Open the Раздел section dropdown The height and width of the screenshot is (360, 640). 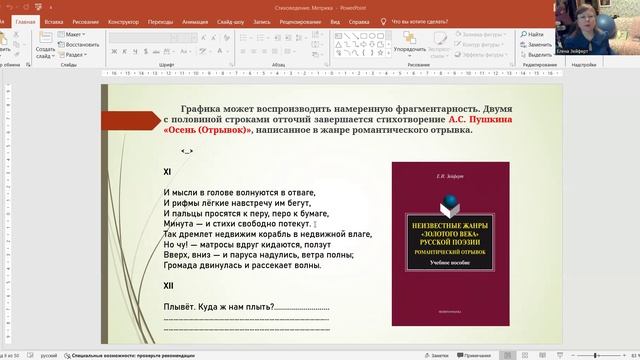click(x=73, y=54)
